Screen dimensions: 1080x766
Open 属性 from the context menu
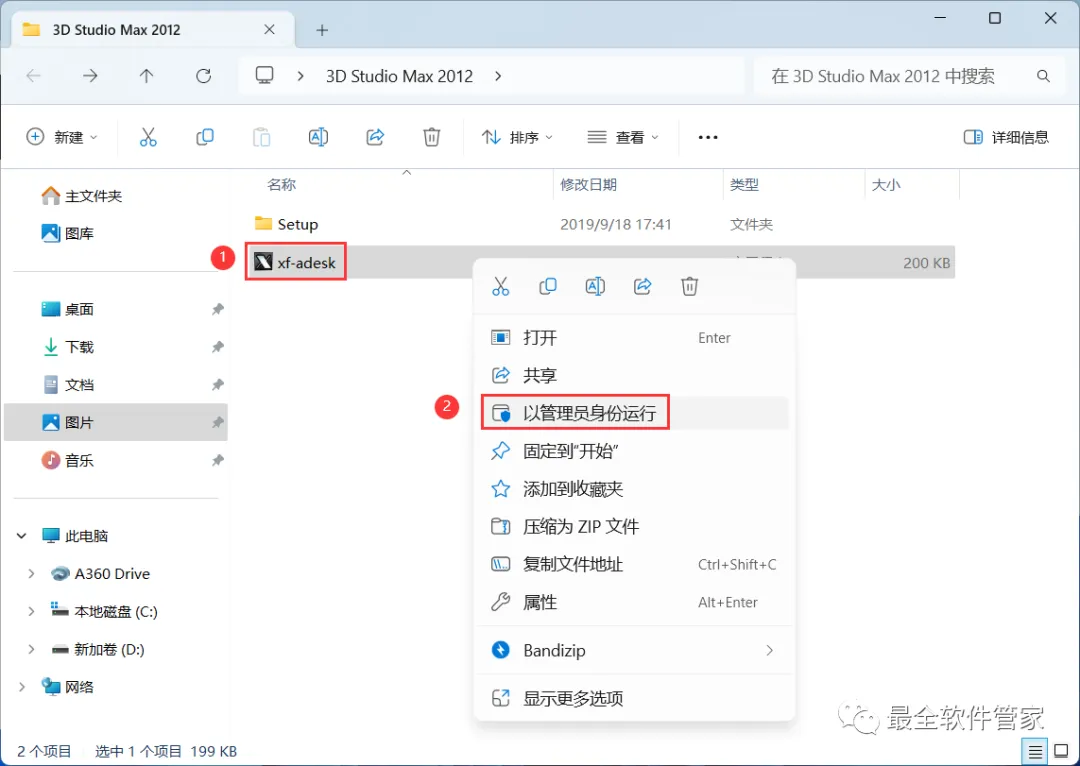pos(634,603)
